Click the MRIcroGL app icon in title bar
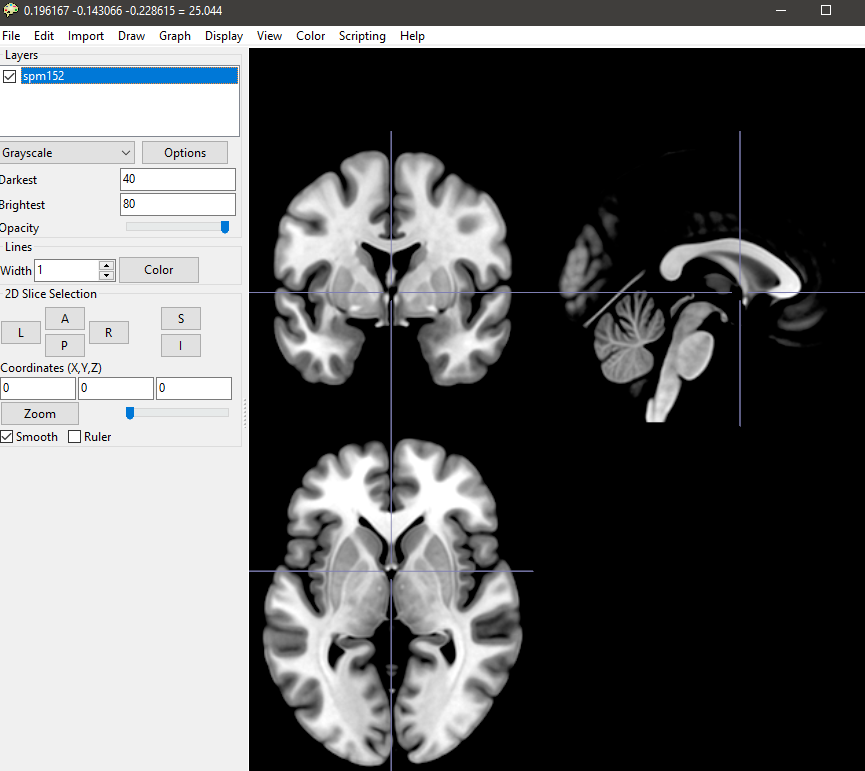Image resolution: width=865 pixels, height=771 pixels. [11, 10]
